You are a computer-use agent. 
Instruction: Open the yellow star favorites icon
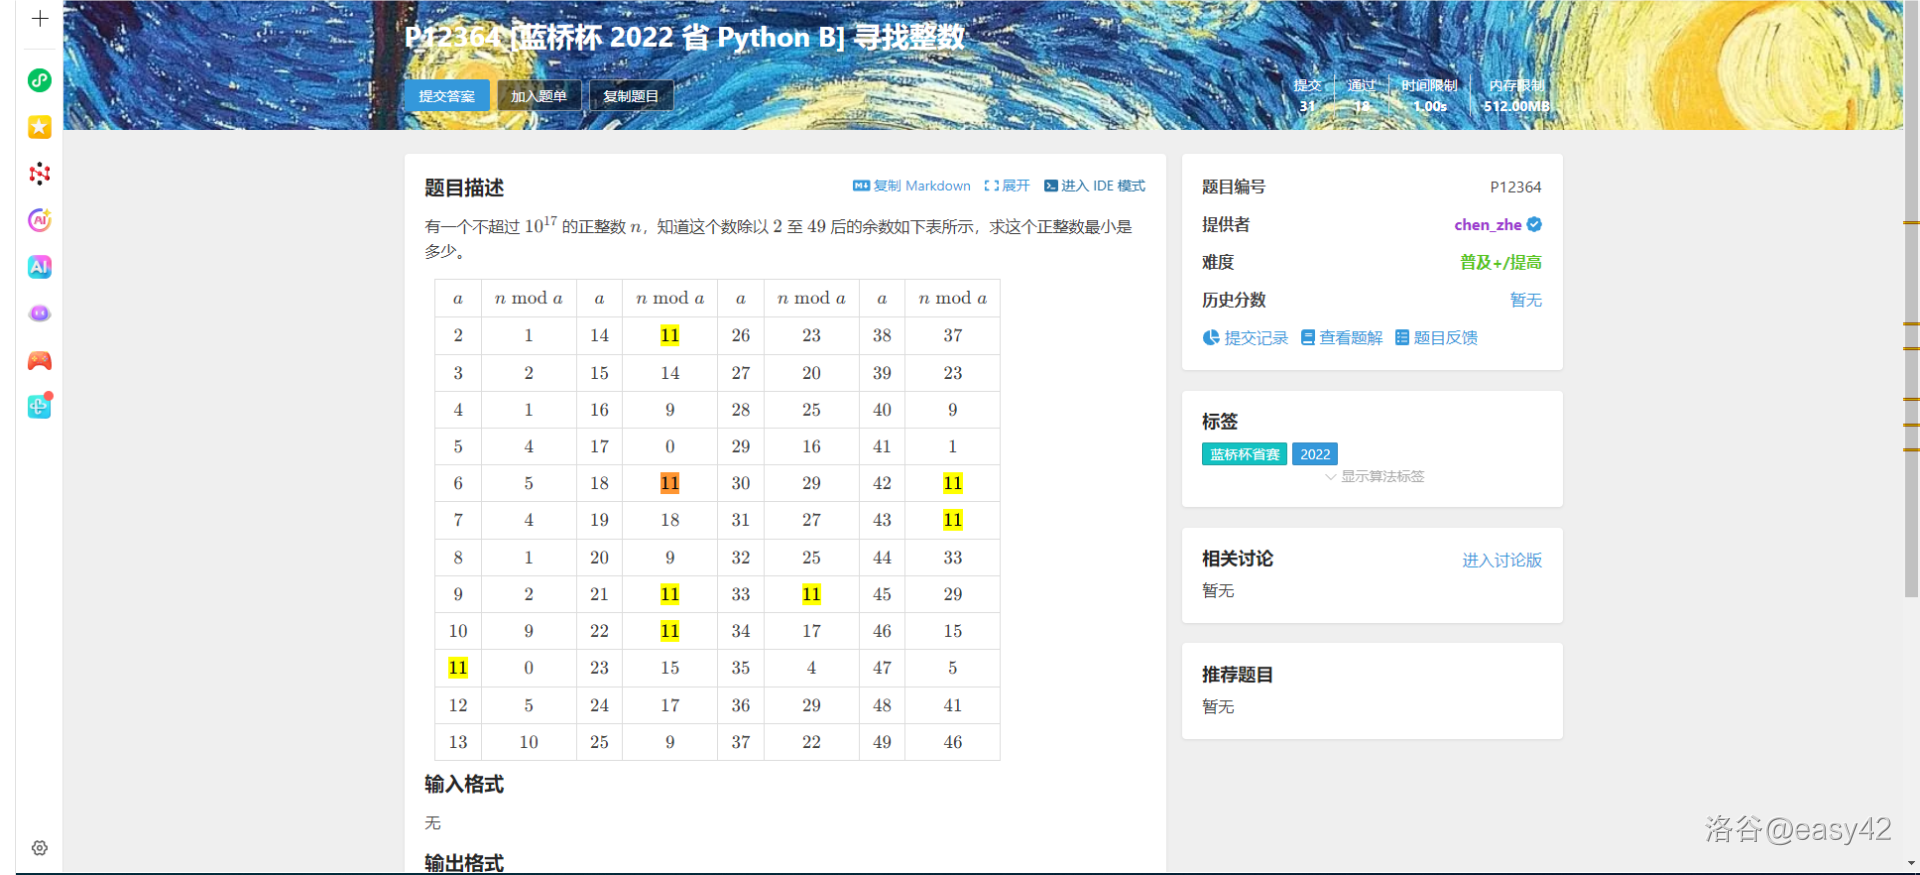point(39,127)
